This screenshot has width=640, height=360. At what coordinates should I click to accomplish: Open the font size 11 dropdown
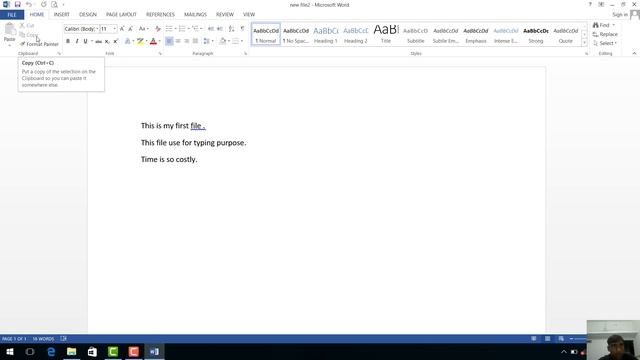115,29
